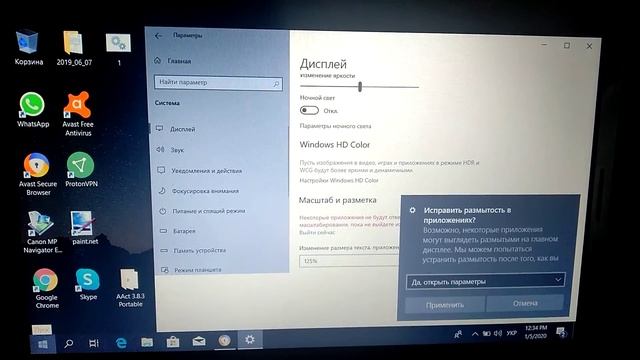This screenshot has width=640, height=360.
Task: Open the desktop icon labeled 1
Action: (x=118, y=49)
